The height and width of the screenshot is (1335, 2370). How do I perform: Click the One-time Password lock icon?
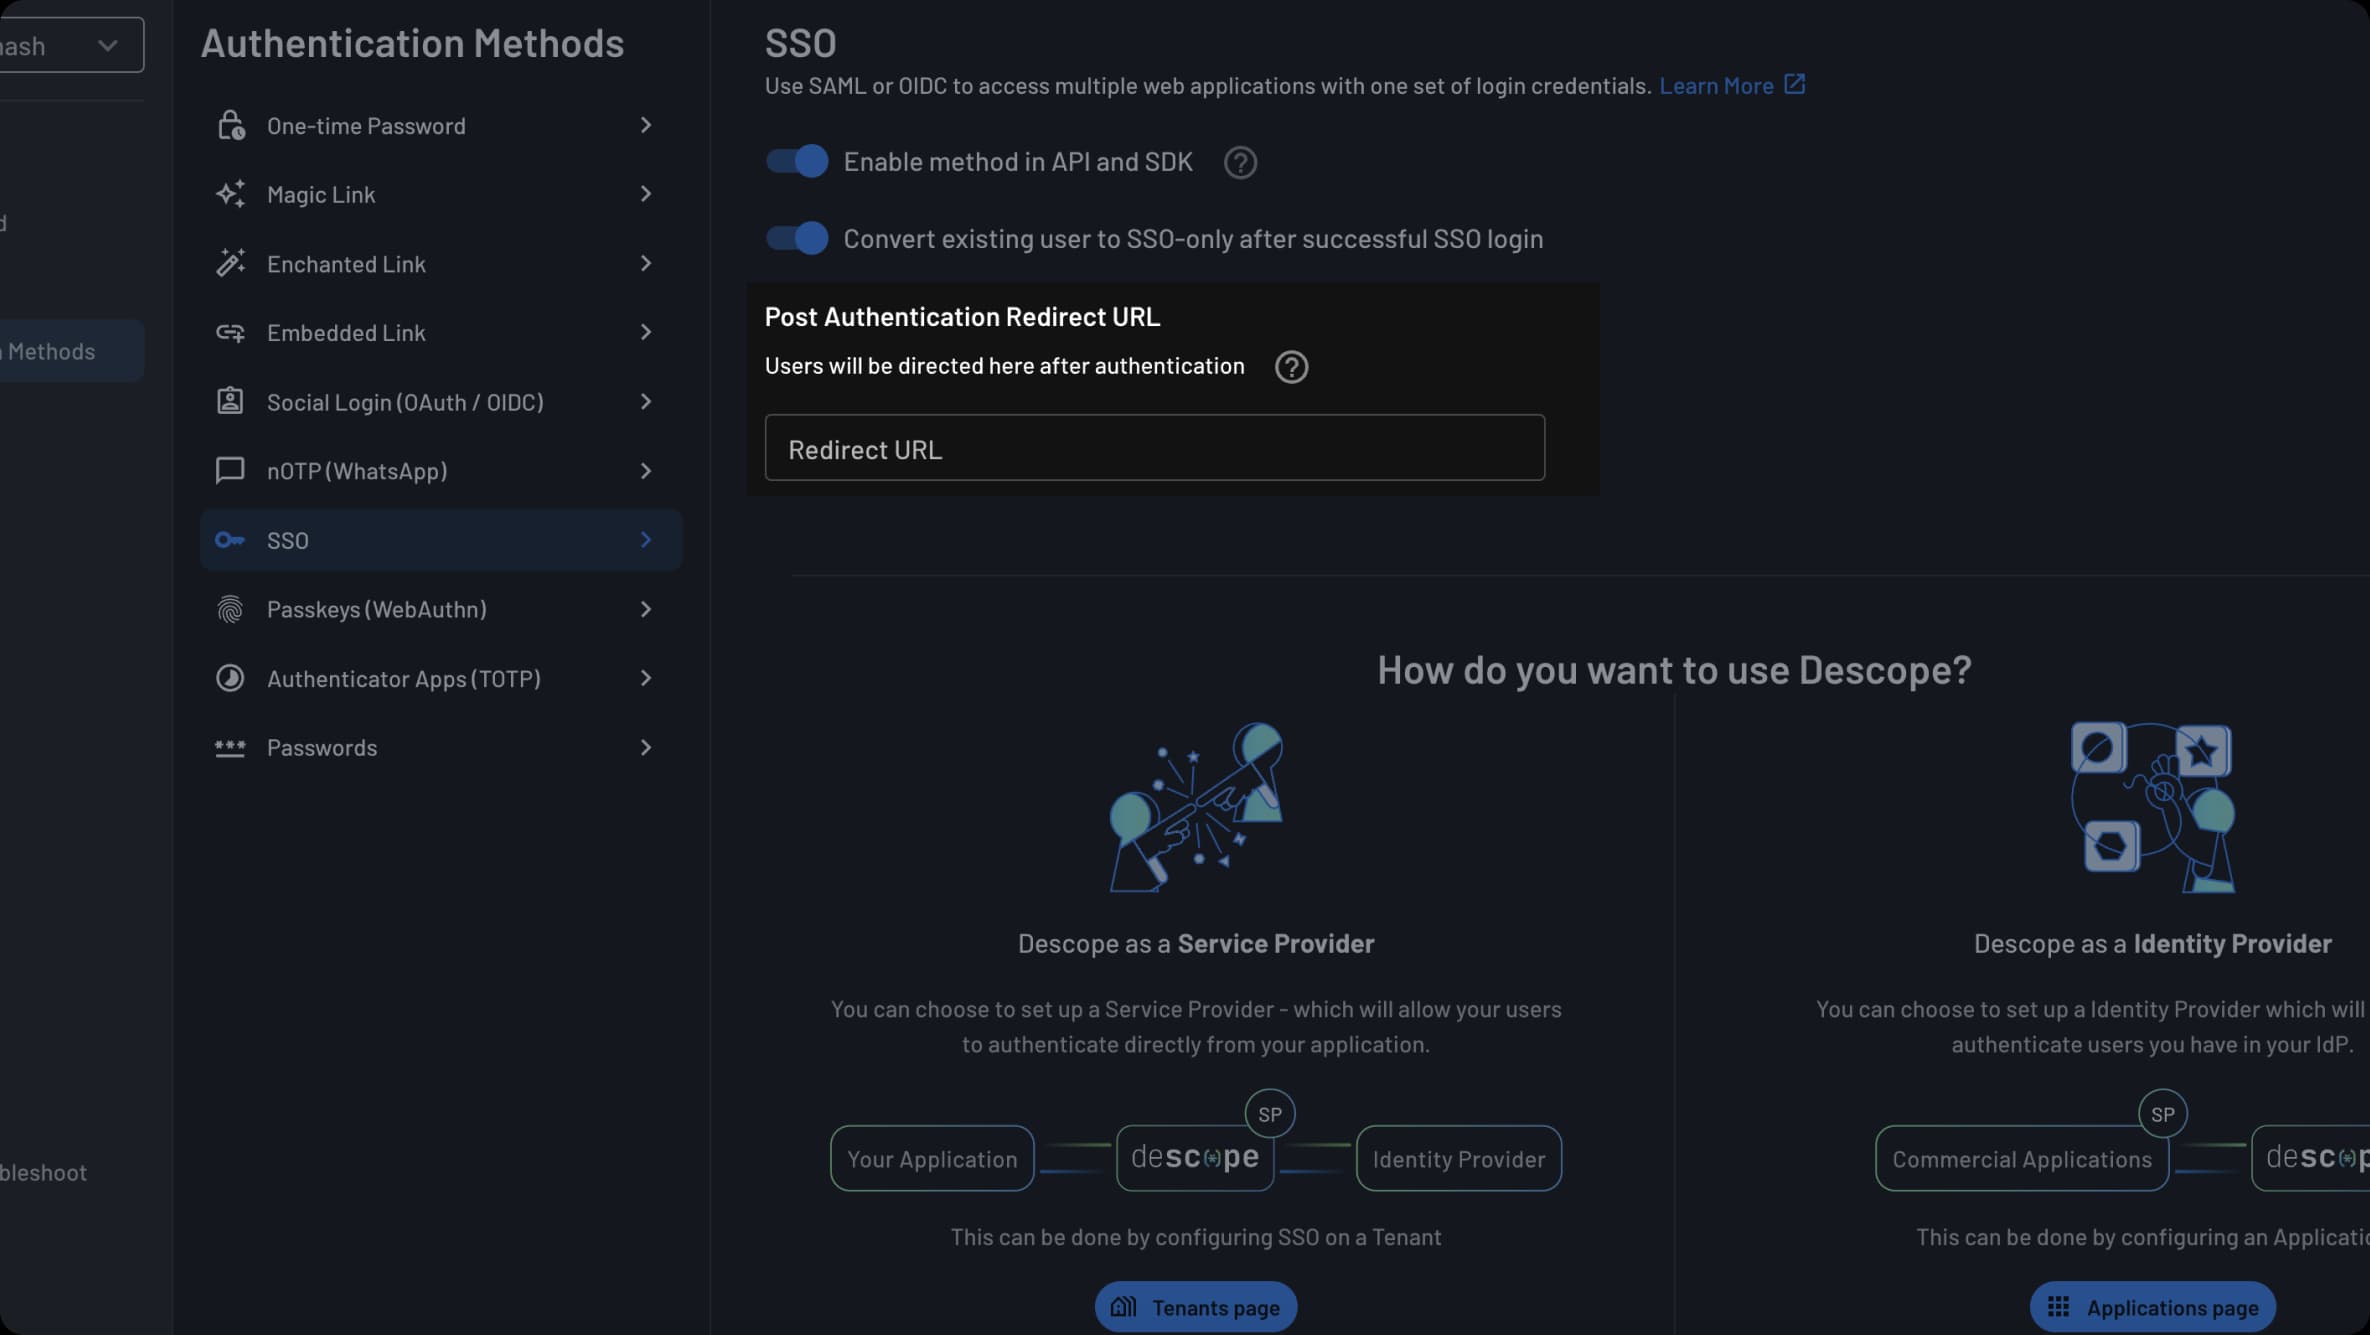231,125
